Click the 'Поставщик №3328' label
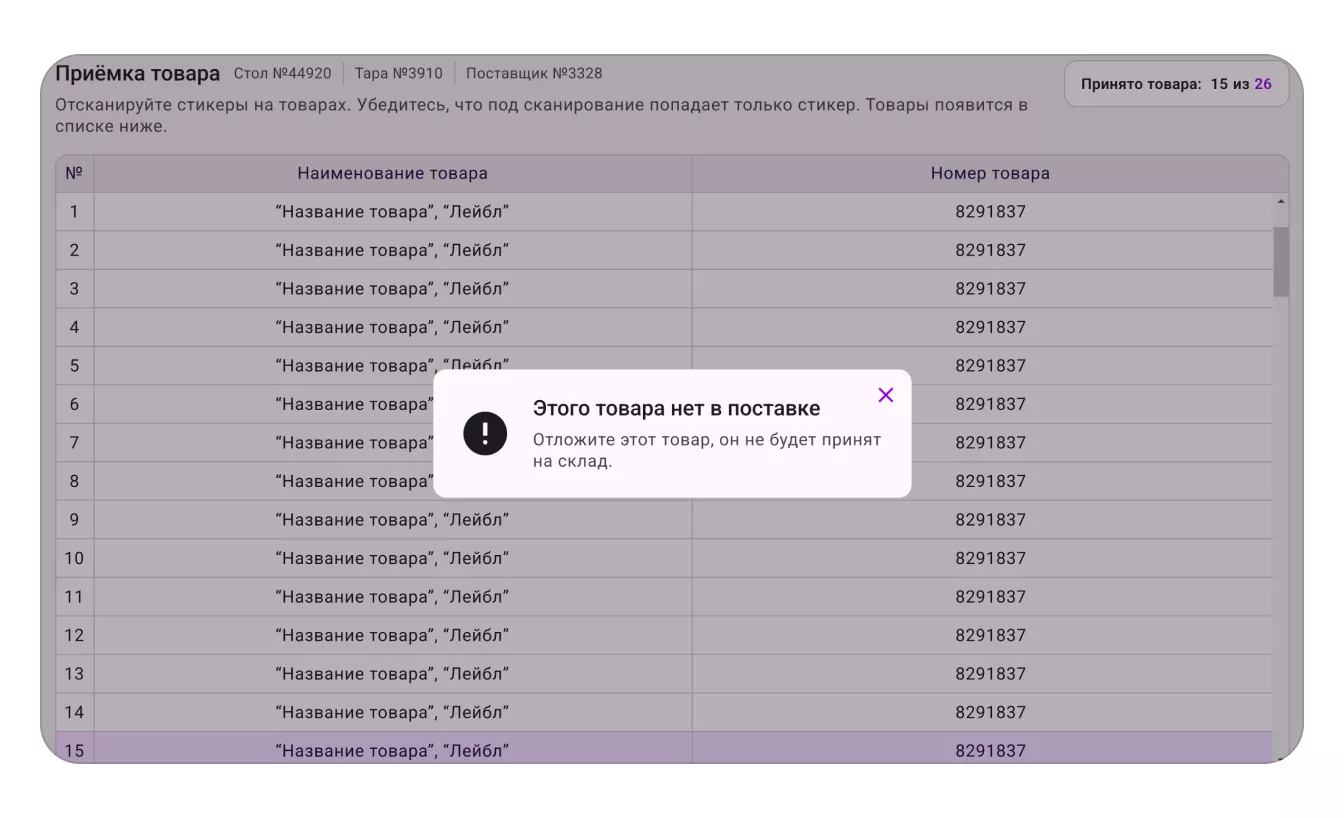Screen dimensions: 1344x818 pos(534,73)
